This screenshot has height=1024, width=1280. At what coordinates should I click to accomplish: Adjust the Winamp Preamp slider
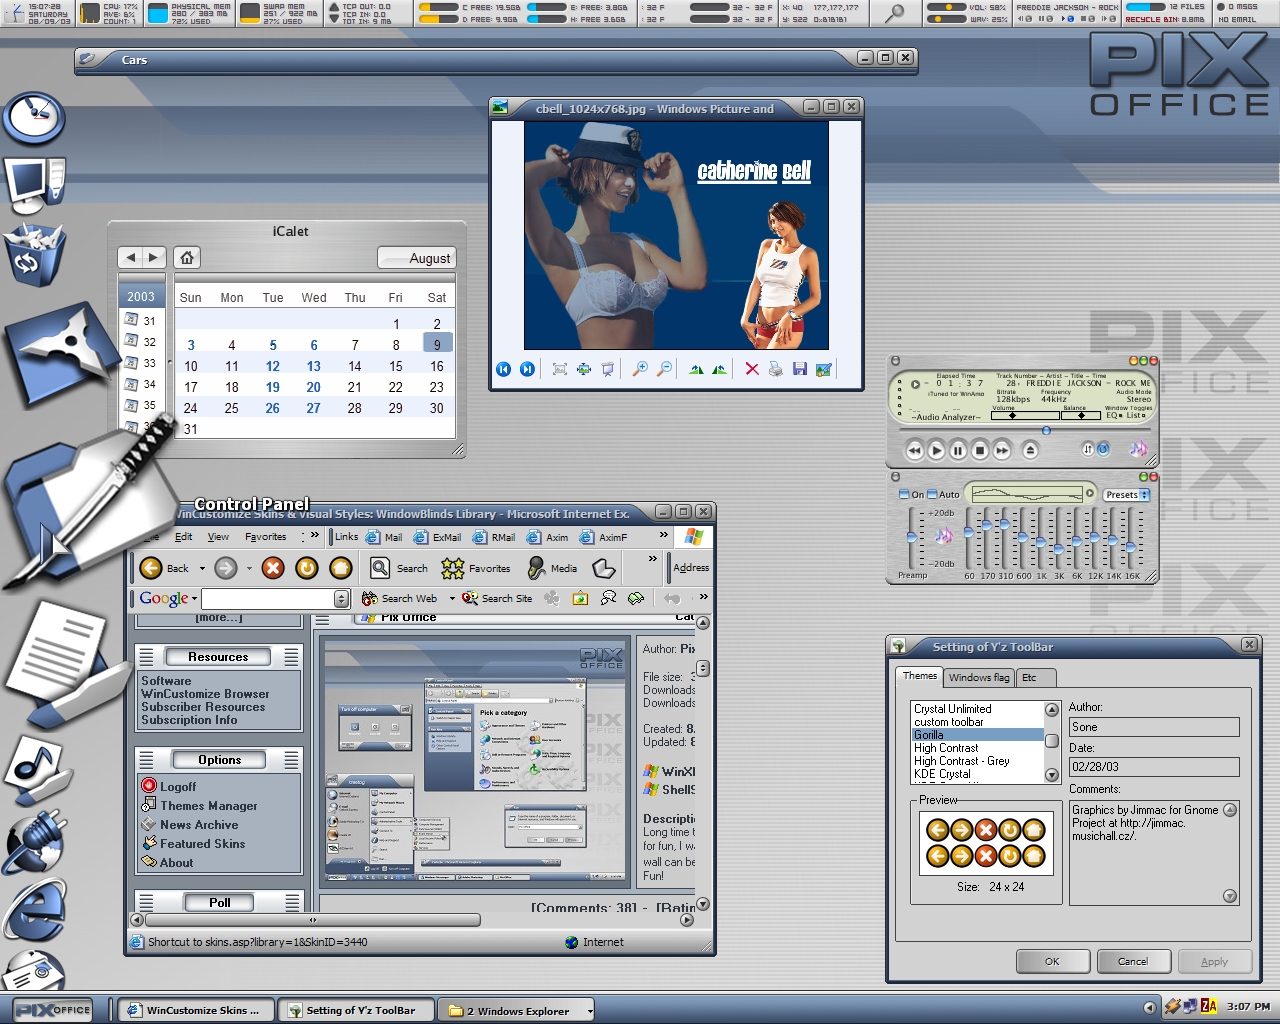(x=911, y=538)
